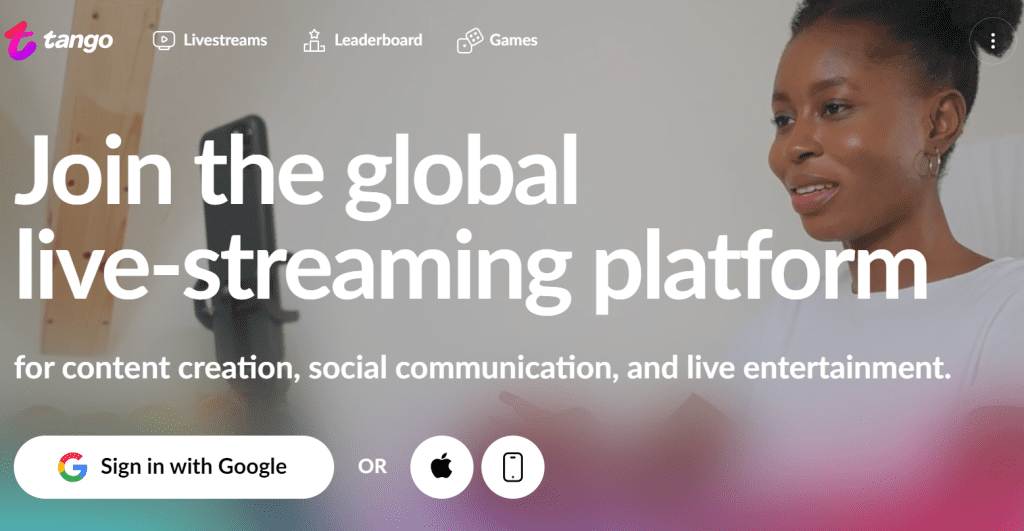Sign in with Google button

[x=174, y=467]
